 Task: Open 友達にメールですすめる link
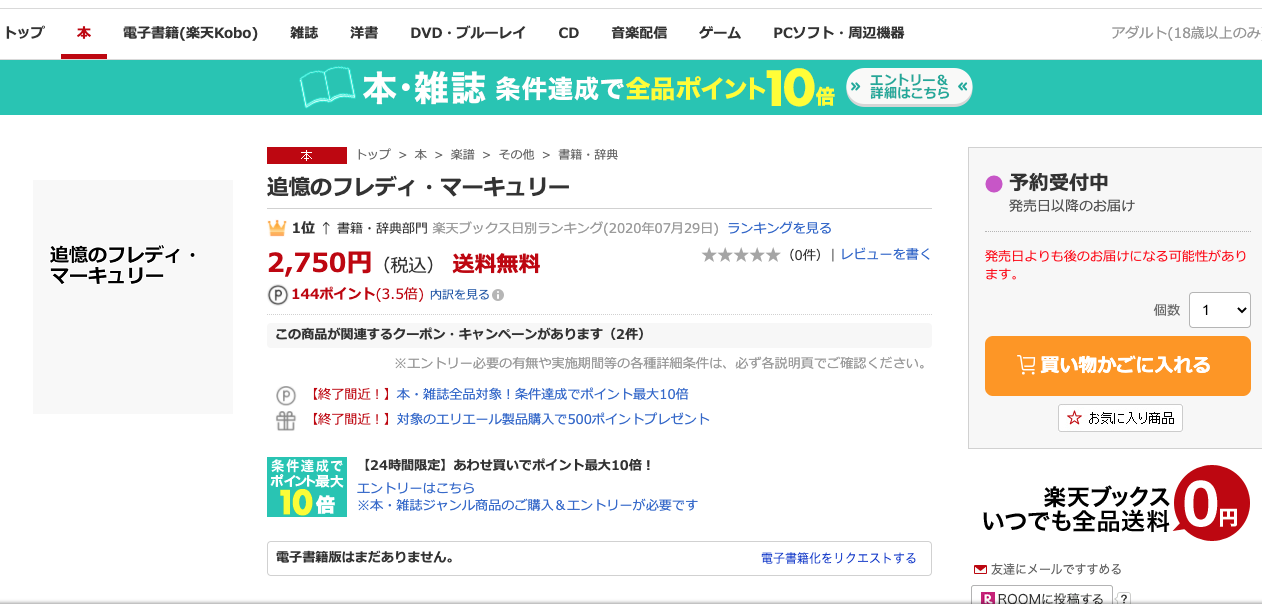click(1056, 569)
